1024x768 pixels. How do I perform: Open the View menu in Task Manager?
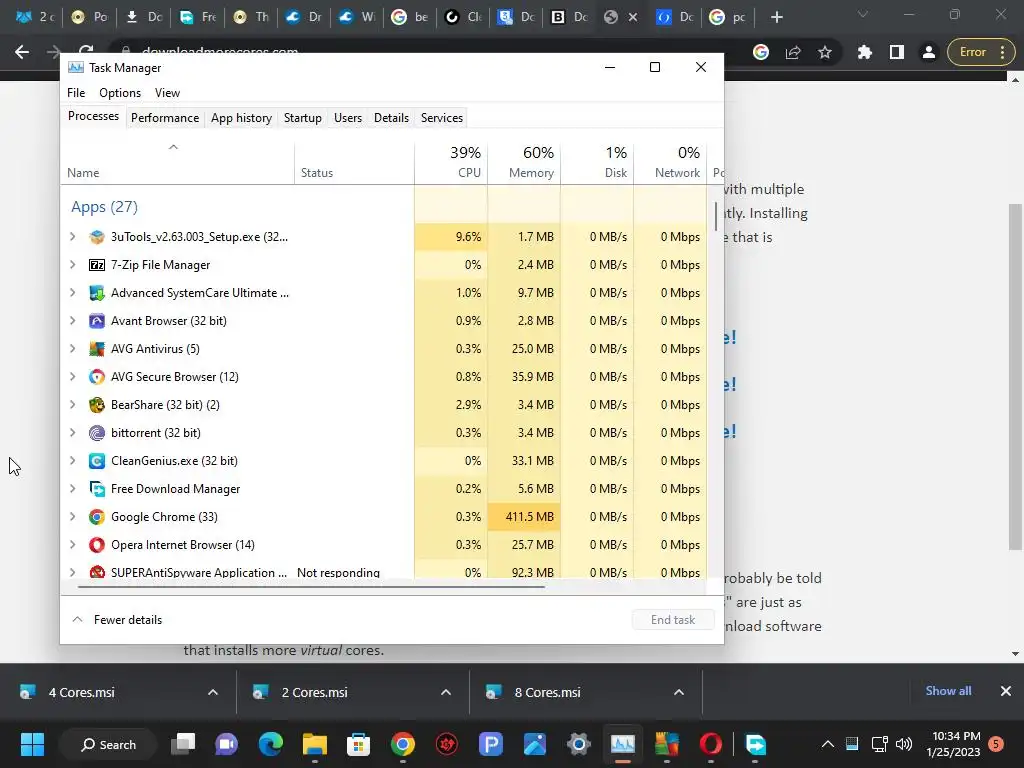(x=167, y=93)
